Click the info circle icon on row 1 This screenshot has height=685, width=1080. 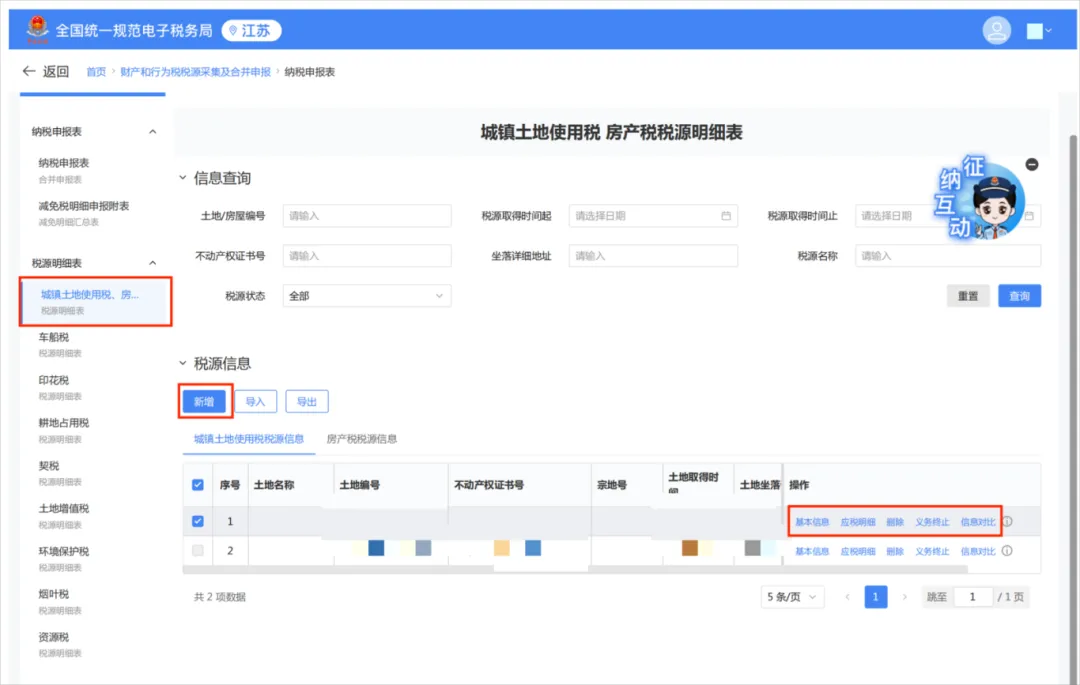(x=1007, y=521)
